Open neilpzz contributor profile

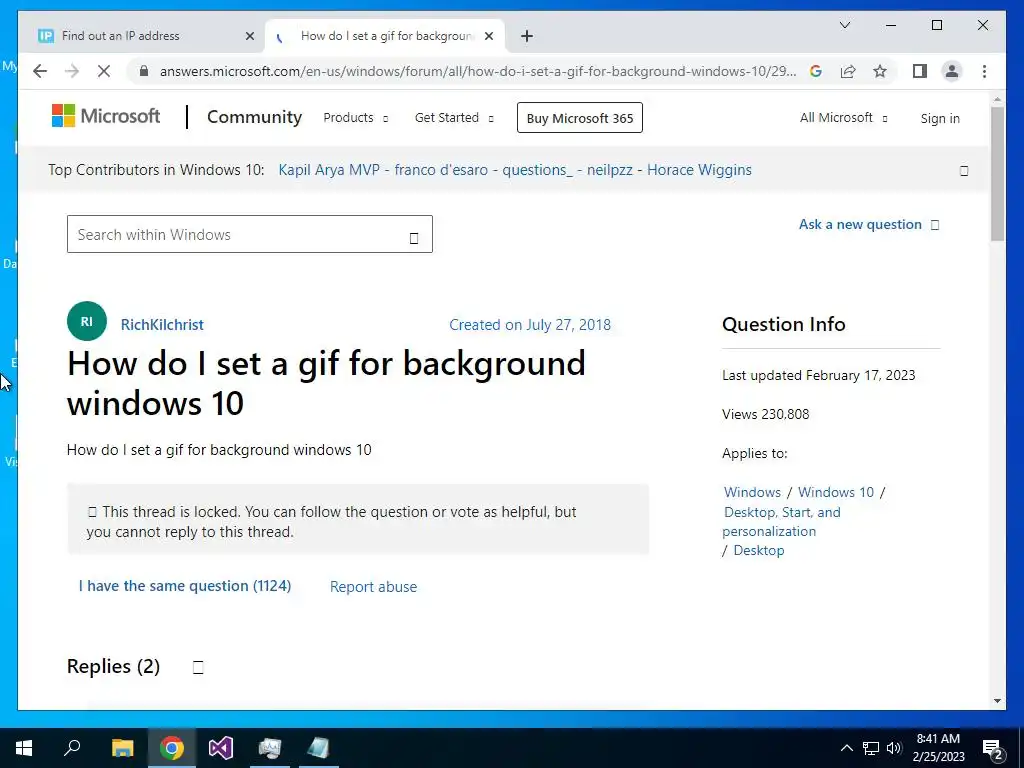609,170
